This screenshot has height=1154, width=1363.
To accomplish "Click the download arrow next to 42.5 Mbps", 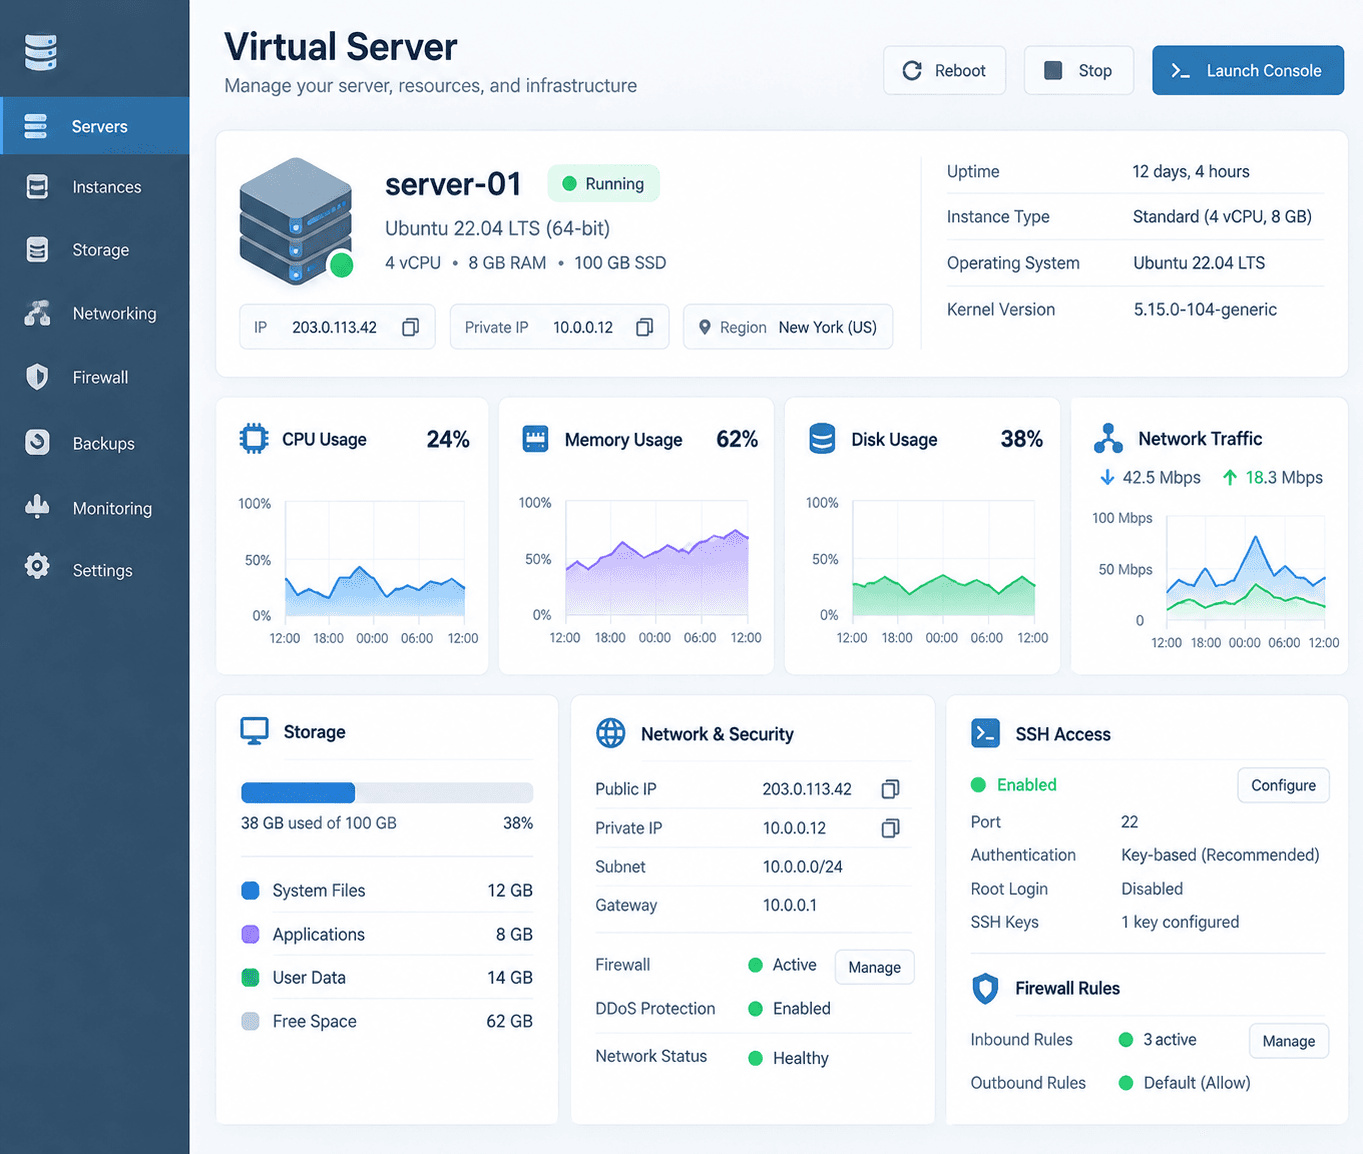I will (1107, 477).
